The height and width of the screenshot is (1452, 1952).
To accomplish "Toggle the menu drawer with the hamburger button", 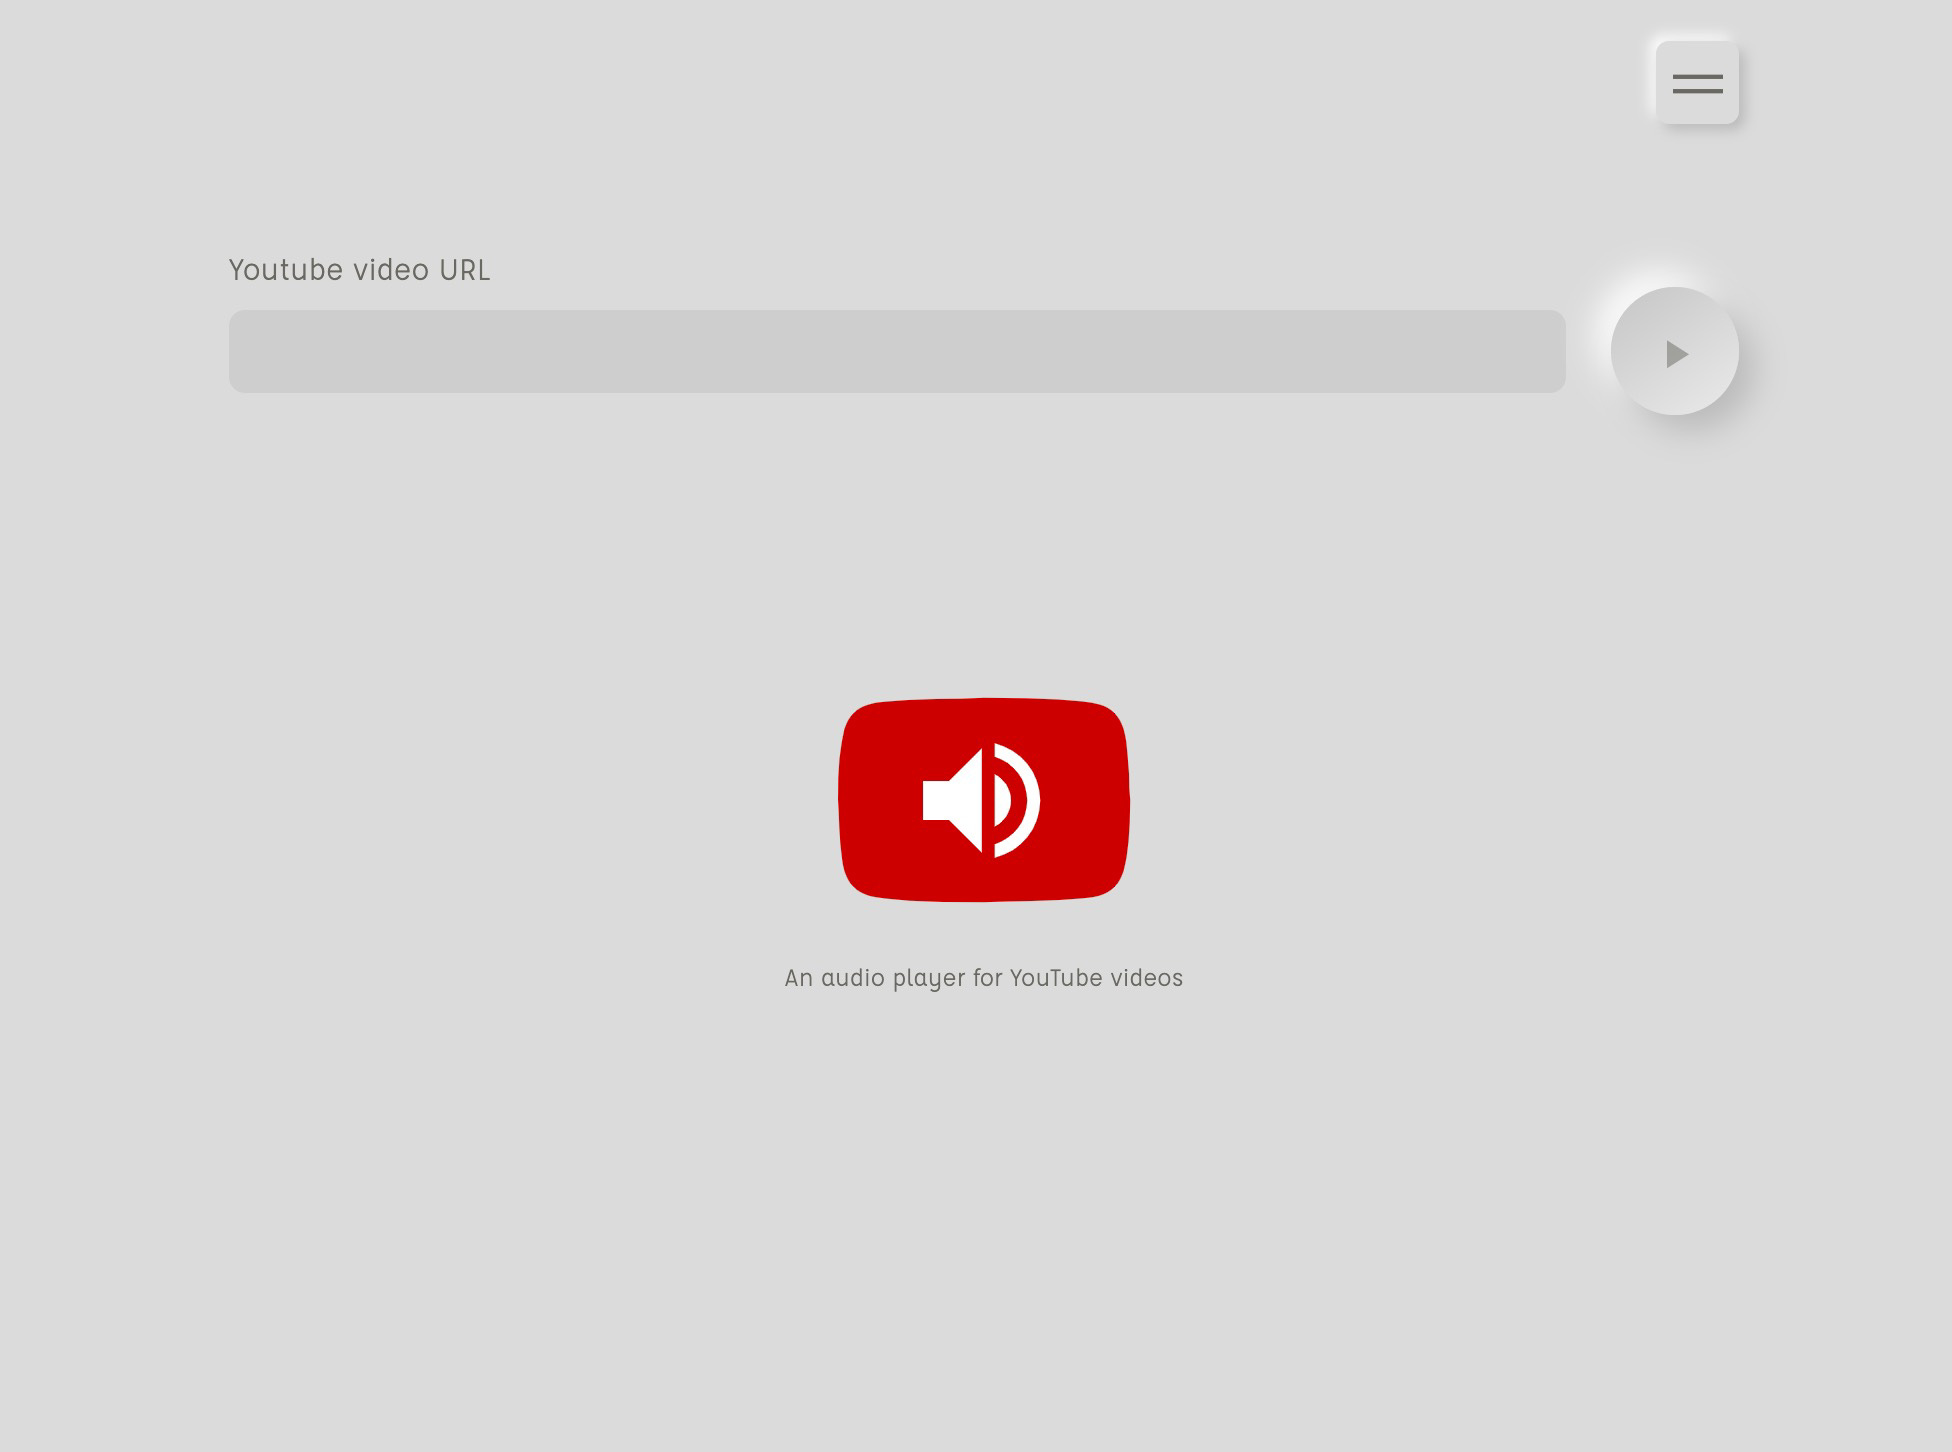I will pos(1697,83).
